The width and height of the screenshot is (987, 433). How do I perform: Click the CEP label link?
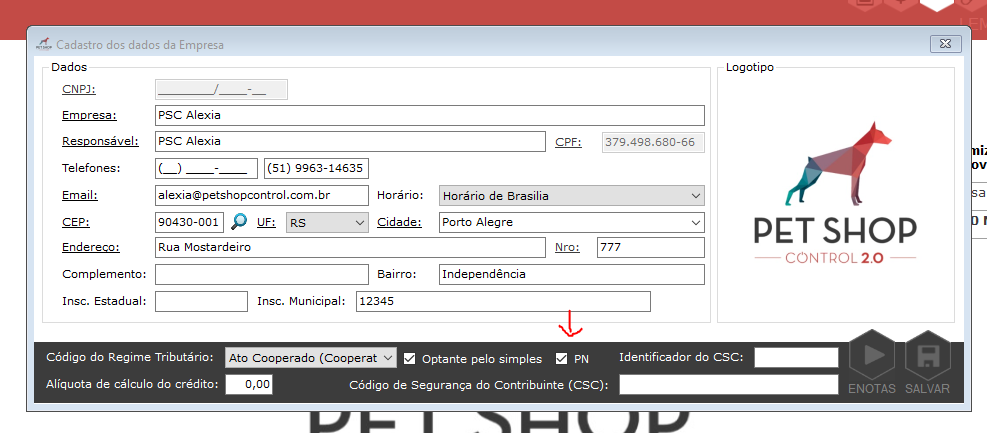pos(76,222)
